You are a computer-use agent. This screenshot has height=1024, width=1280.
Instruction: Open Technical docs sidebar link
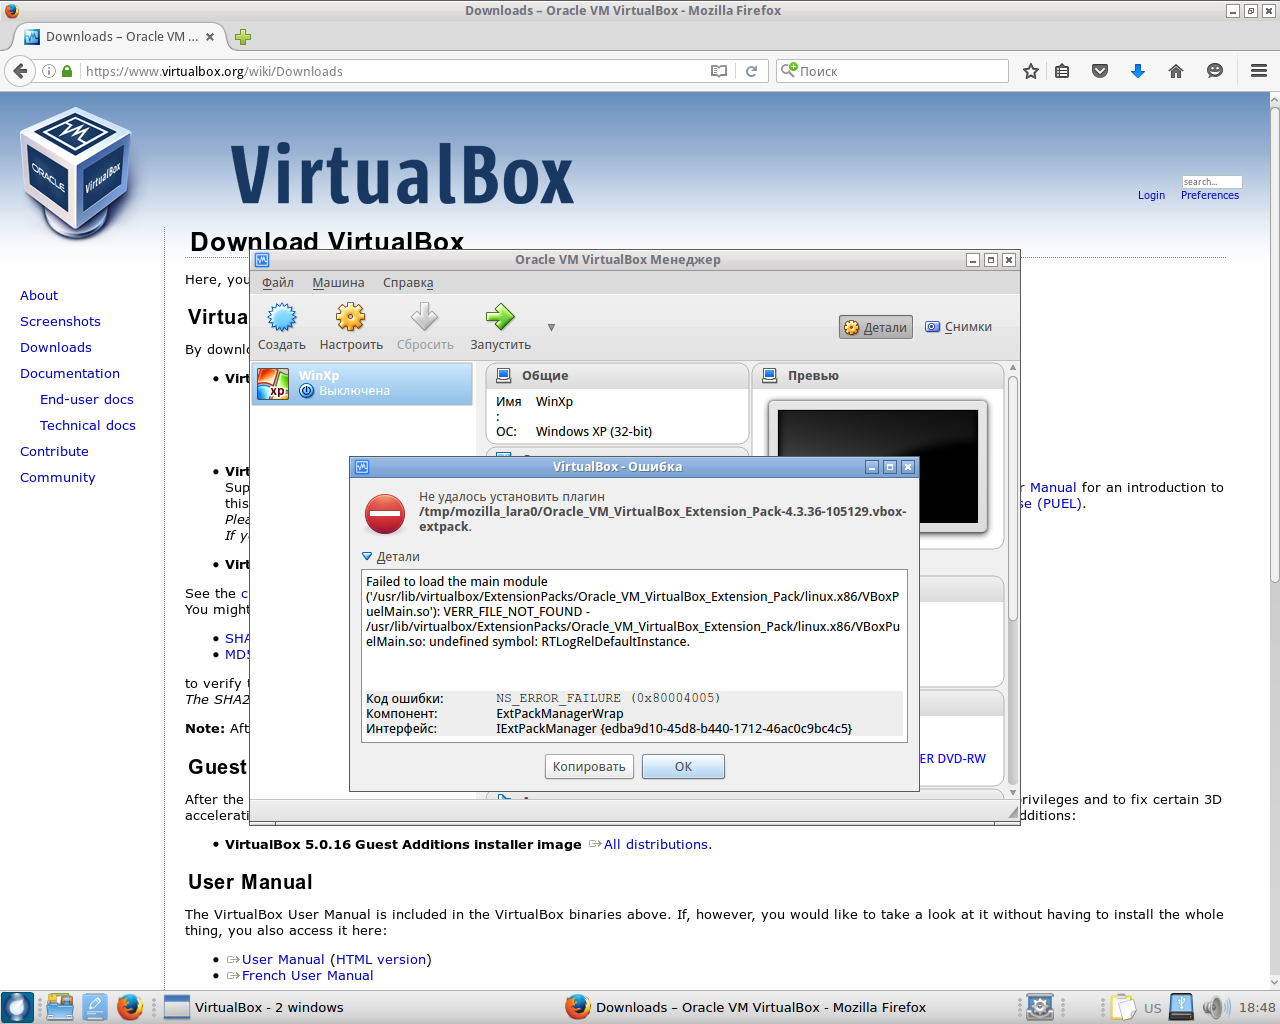point(88,426)
